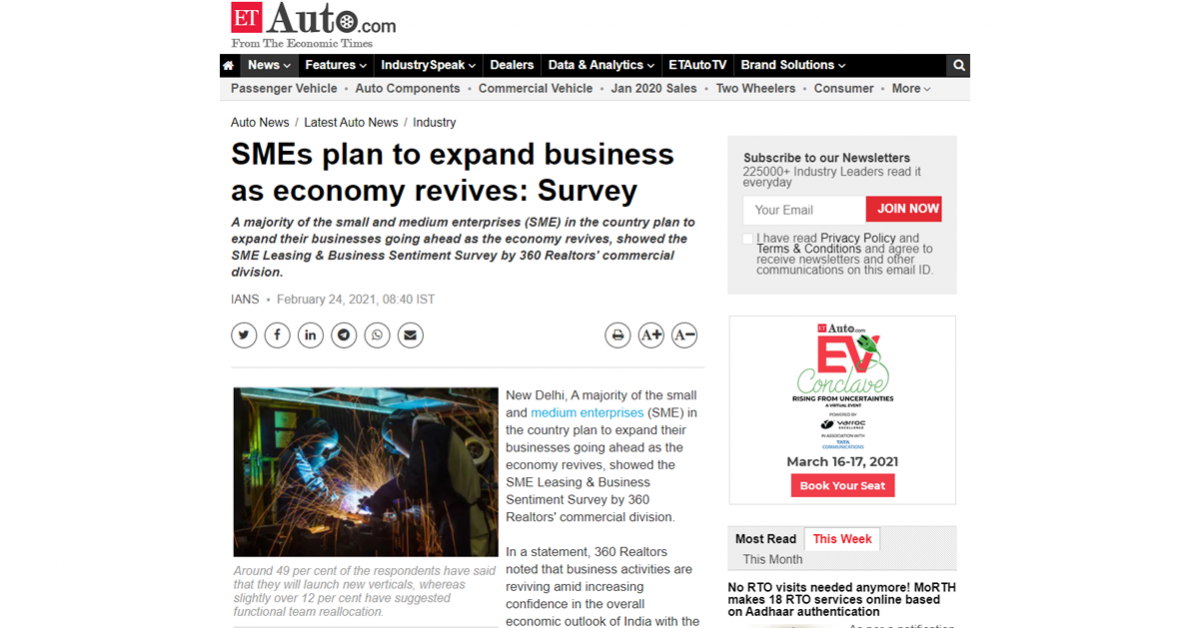The width and height of the screenshot is (1200, 628).
Task: Click the Book Your Seat button
Action: [x=843, y=485]
